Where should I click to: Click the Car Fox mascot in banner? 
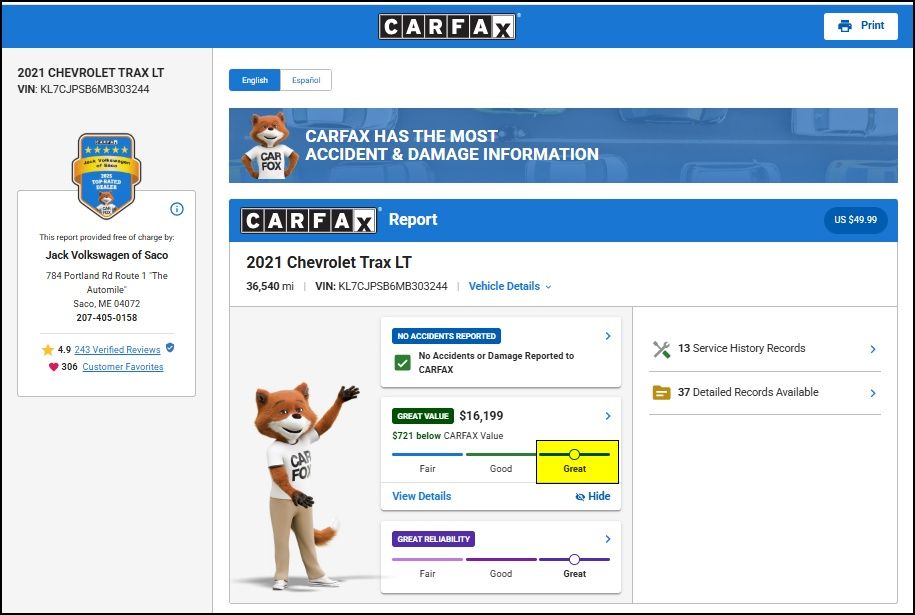click(268, 146)
